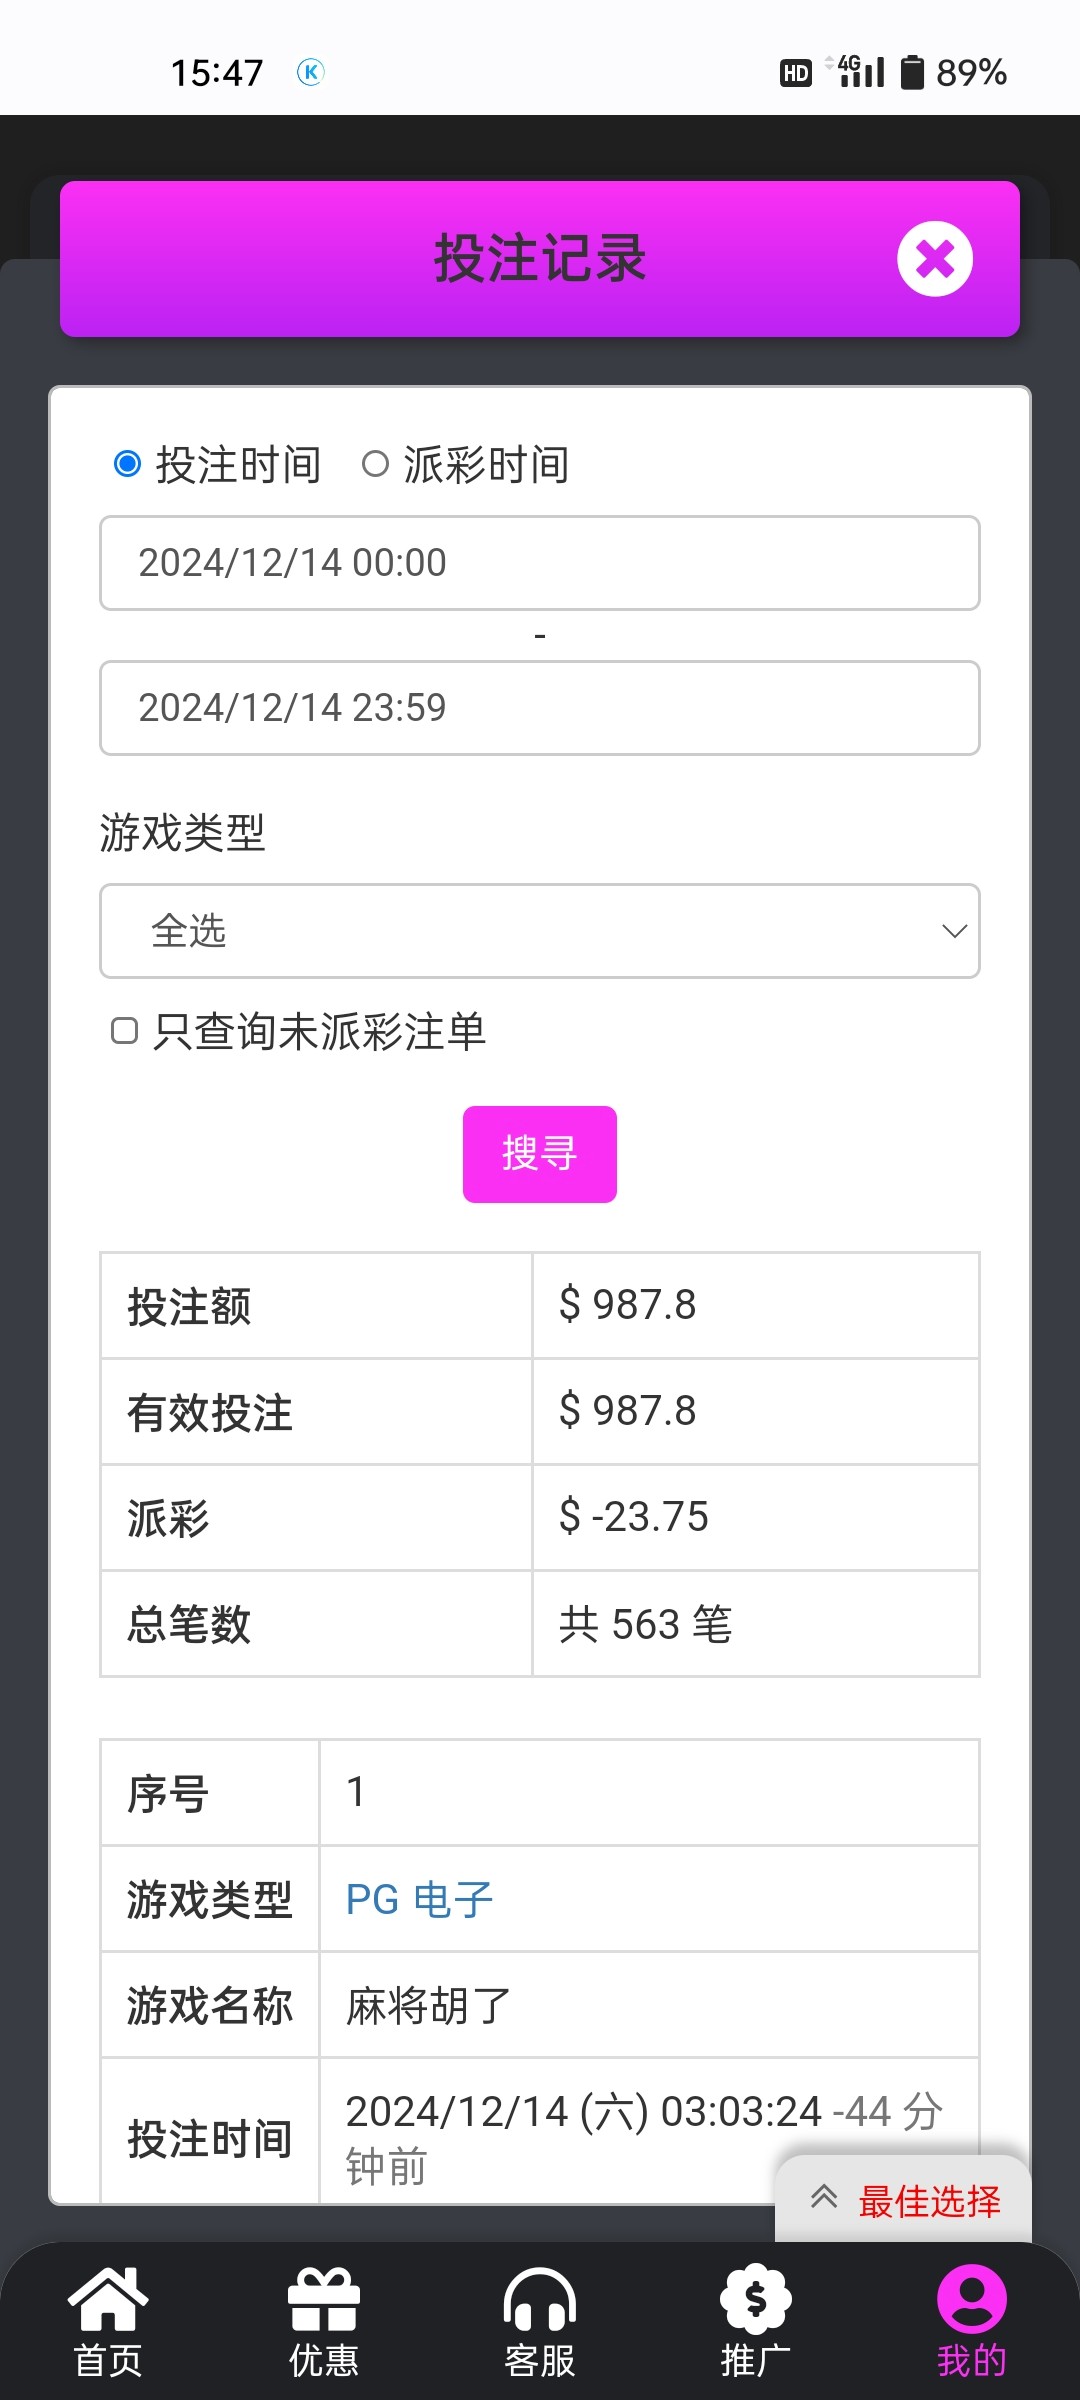Open the start date 2024/12/14 00:00 picker
Image resolution: width=1080 pixels, height=2400 pixels.
click(x=540, y=563)
